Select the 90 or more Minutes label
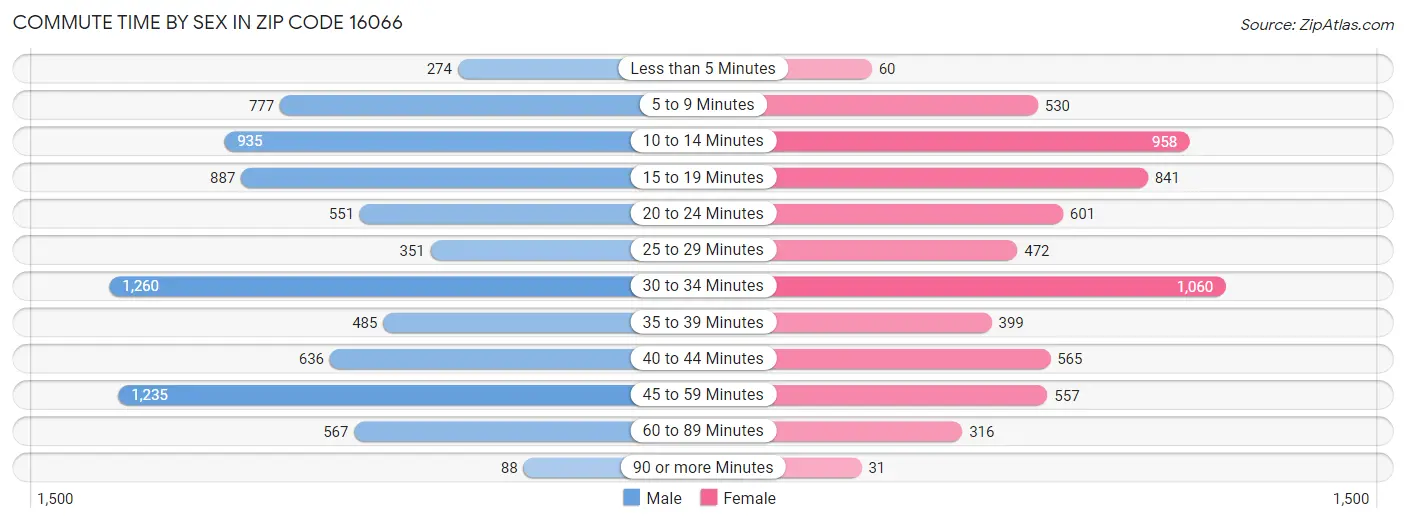The image size is (1406, 523). click(703, 467)
